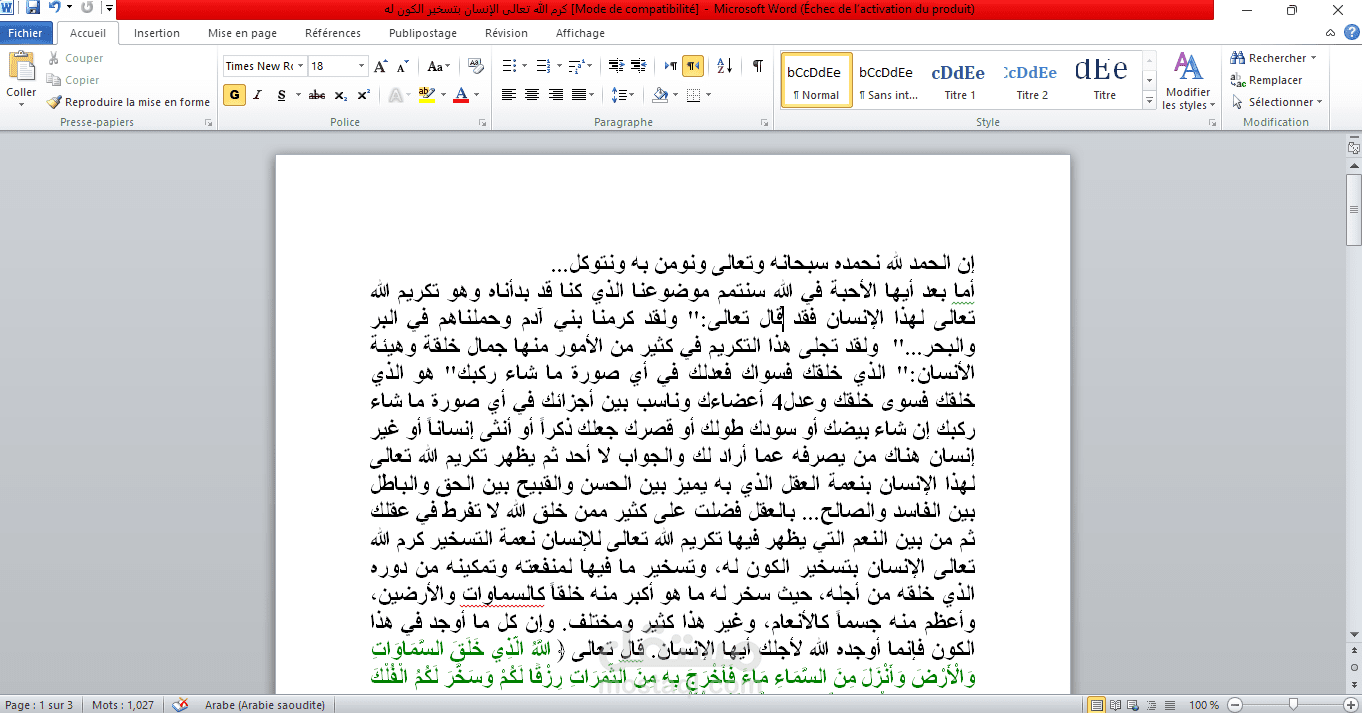
Task: Undo the last action in quick access toolbar
Action: pyautogui.click(x=54, y=8)
